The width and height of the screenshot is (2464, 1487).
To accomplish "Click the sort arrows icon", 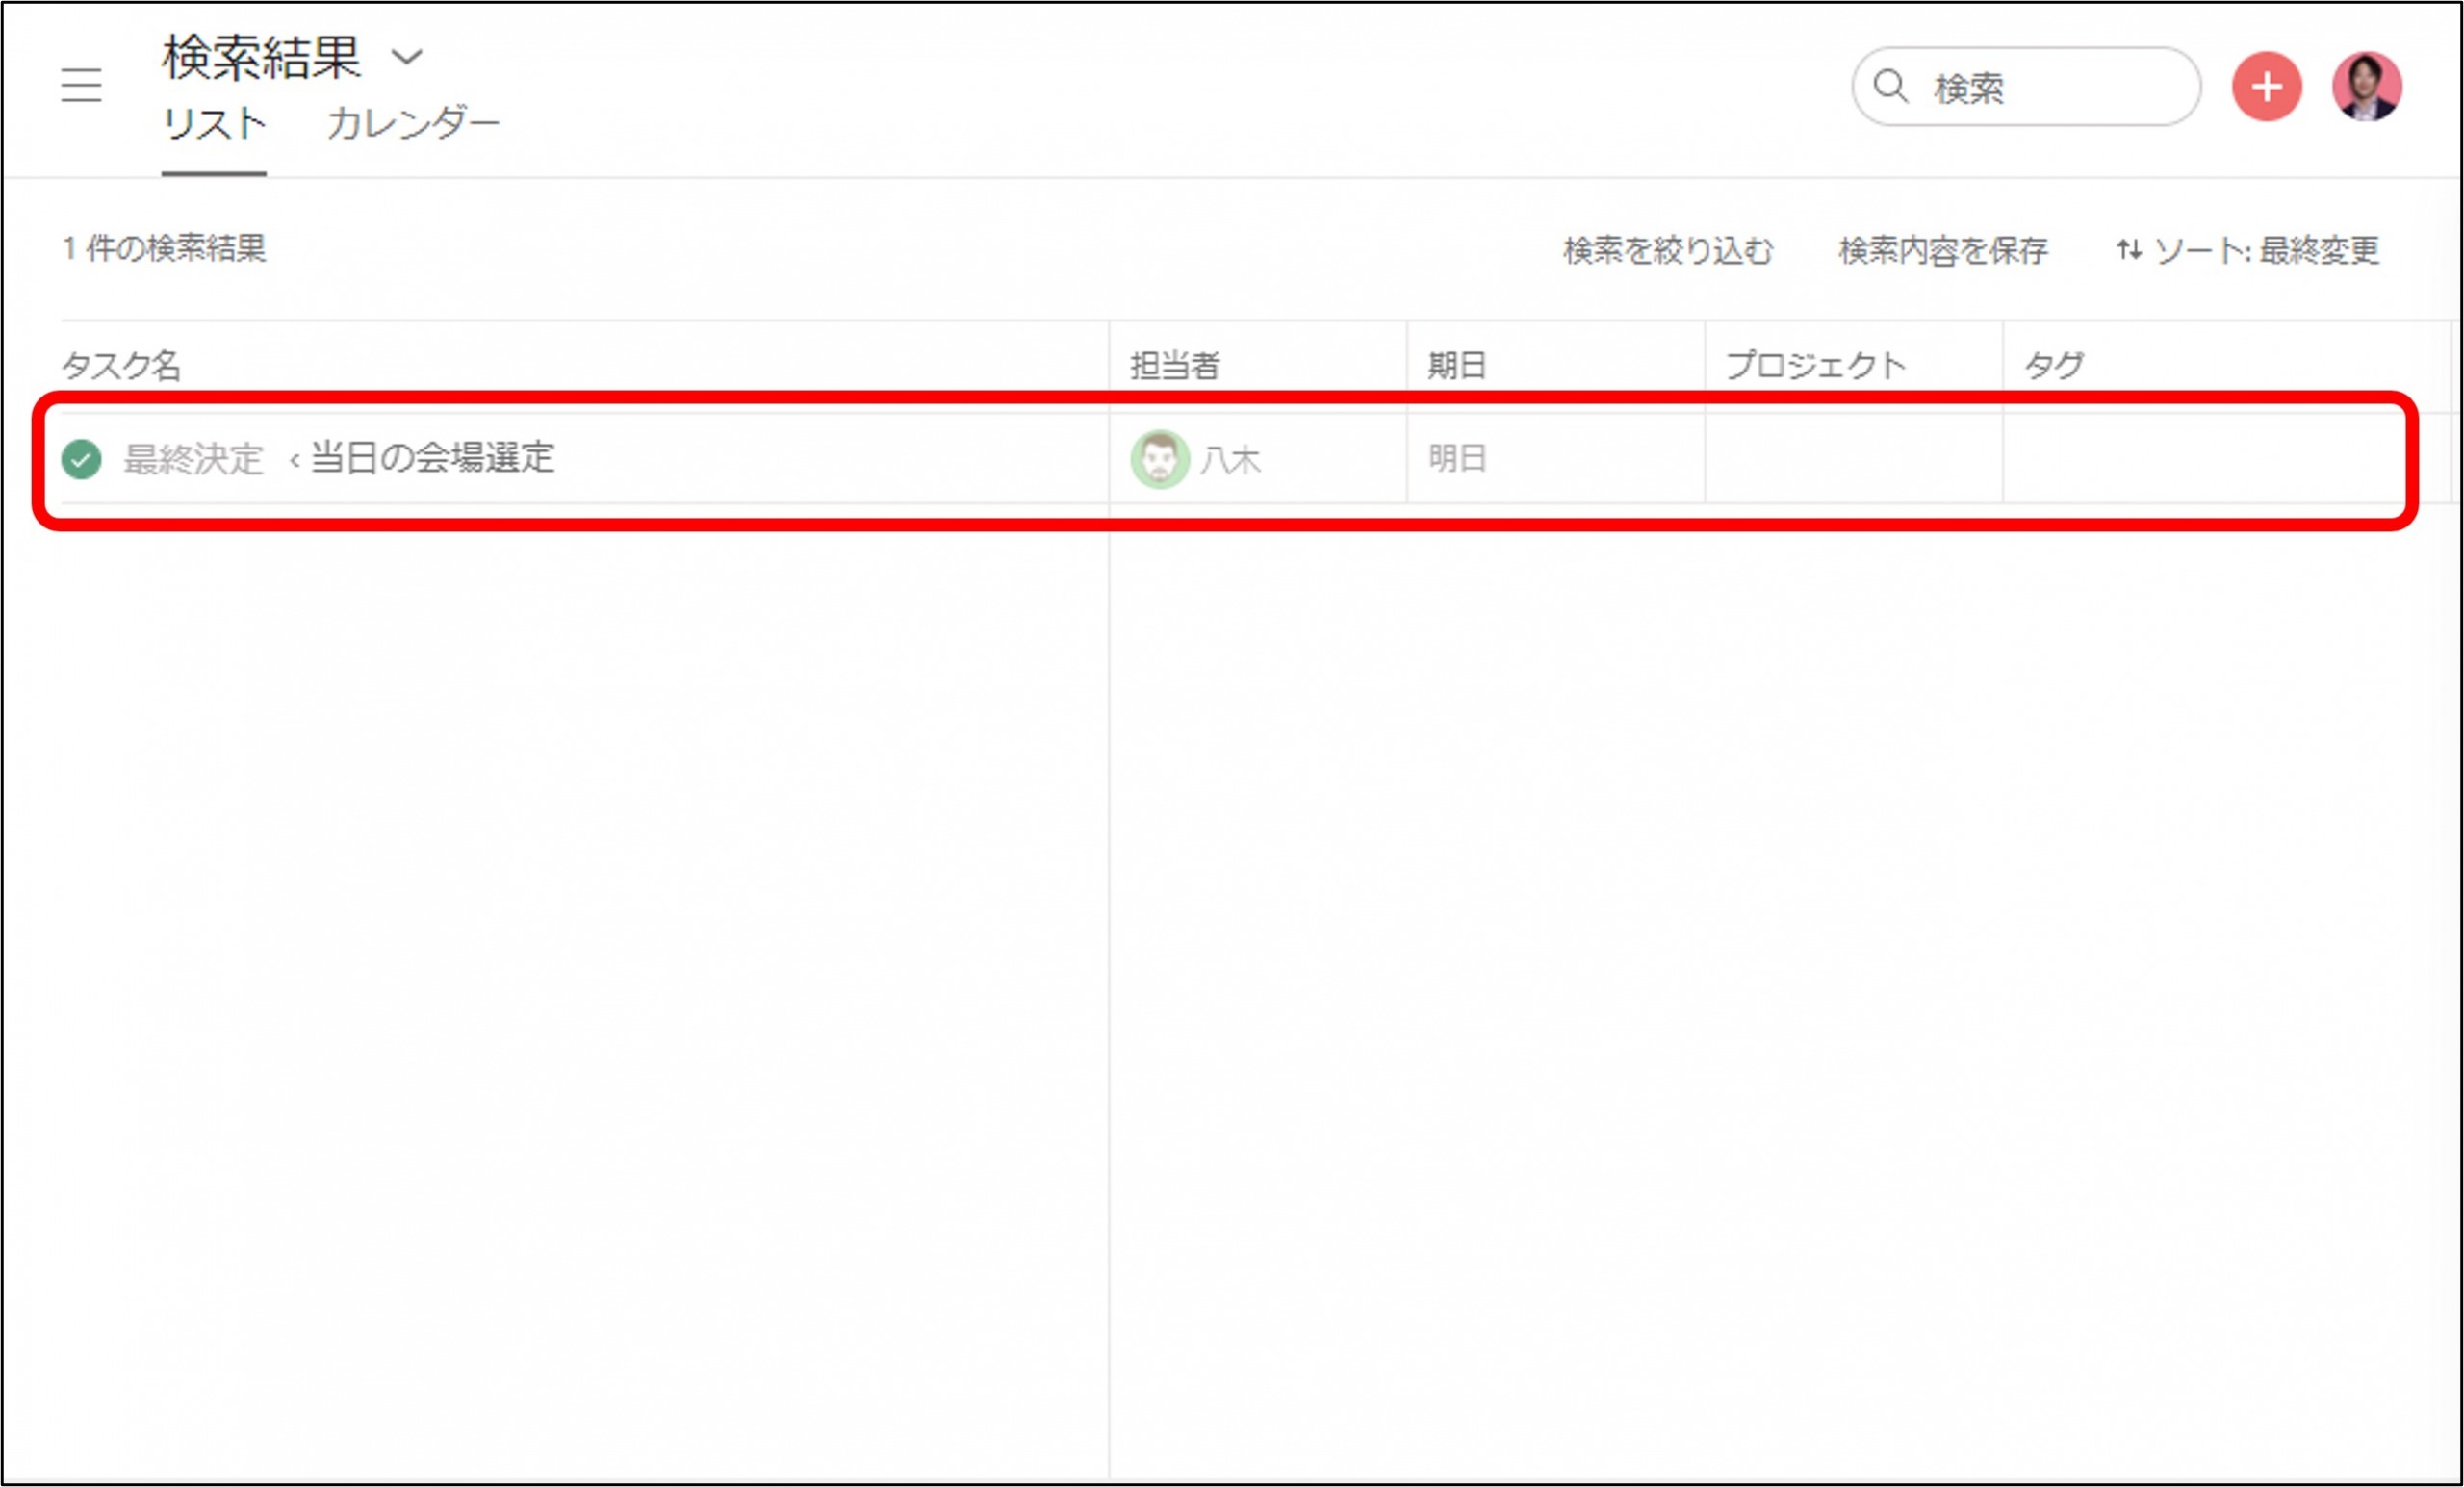I will tap(2129, 249).
